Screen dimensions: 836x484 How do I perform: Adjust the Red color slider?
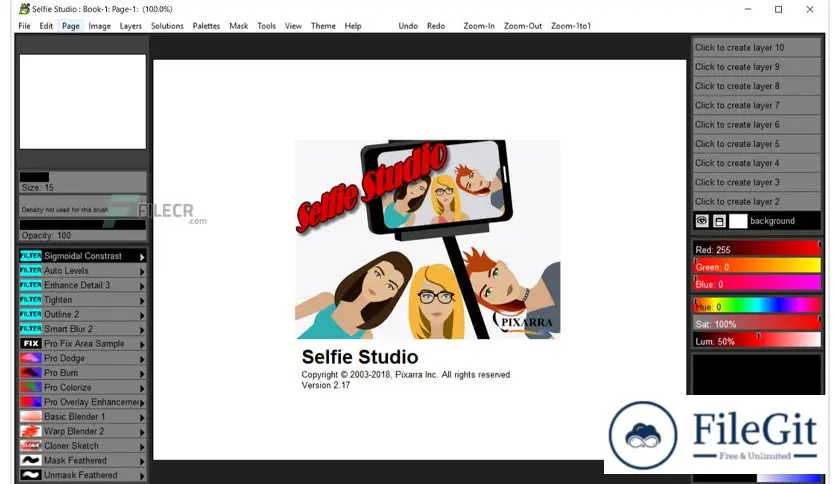(x=757, y=249)
